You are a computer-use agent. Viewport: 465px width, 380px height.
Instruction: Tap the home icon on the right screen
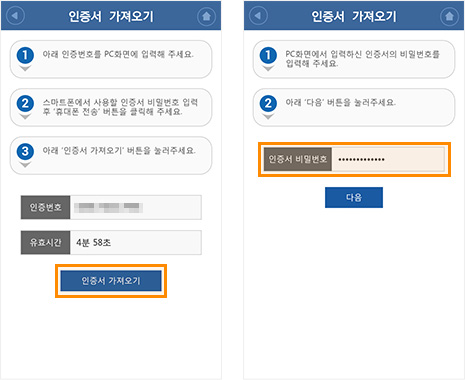pos(449,16)
